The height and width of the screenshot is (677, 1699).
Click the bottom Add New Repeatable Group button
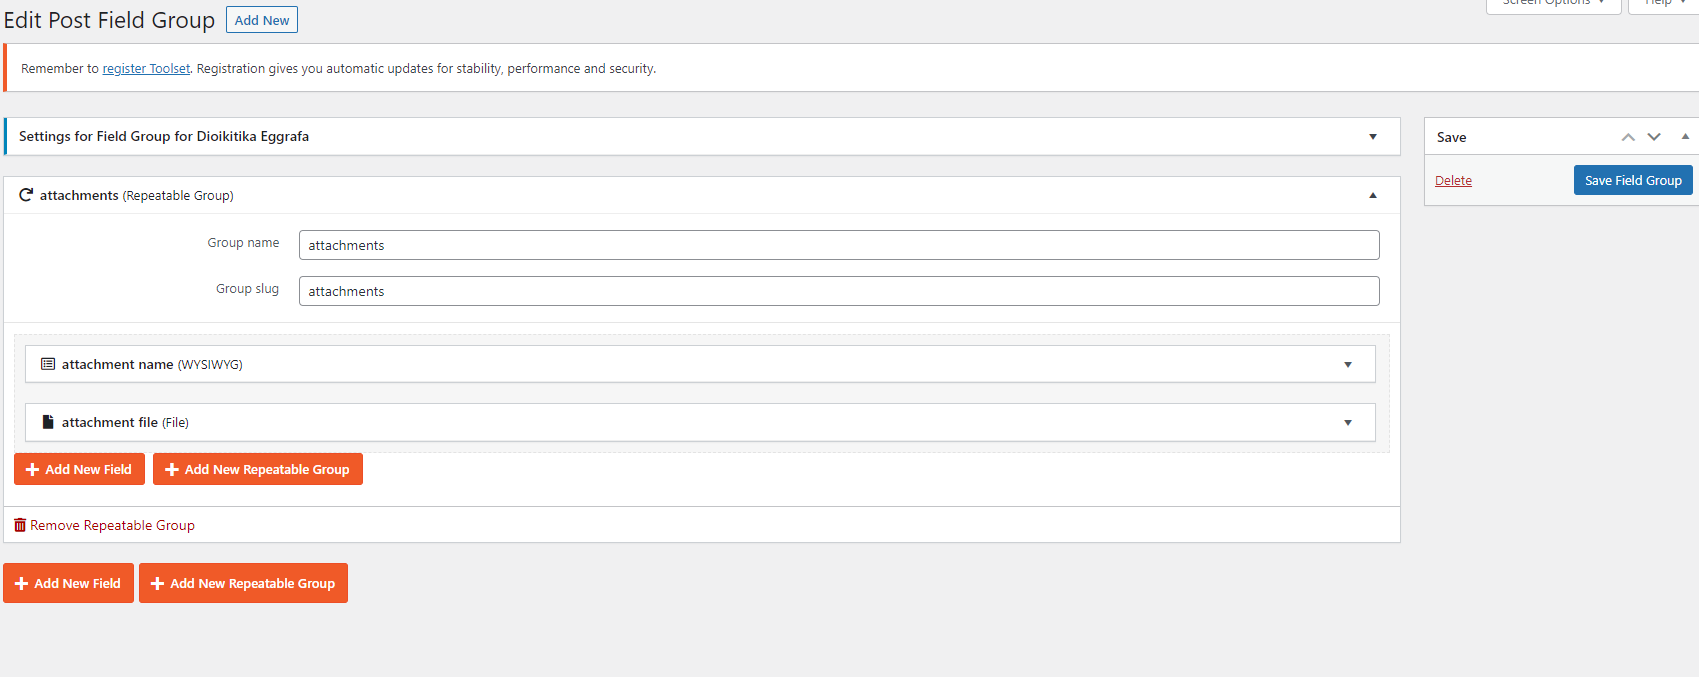[243, 583]
